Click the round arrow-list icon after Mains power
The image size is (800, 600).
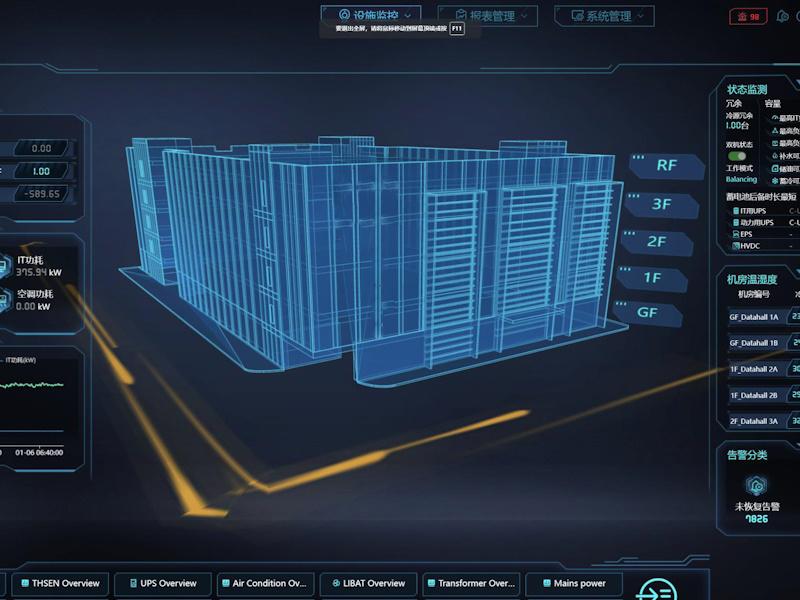pyautogui.click(x=657, y=590)
